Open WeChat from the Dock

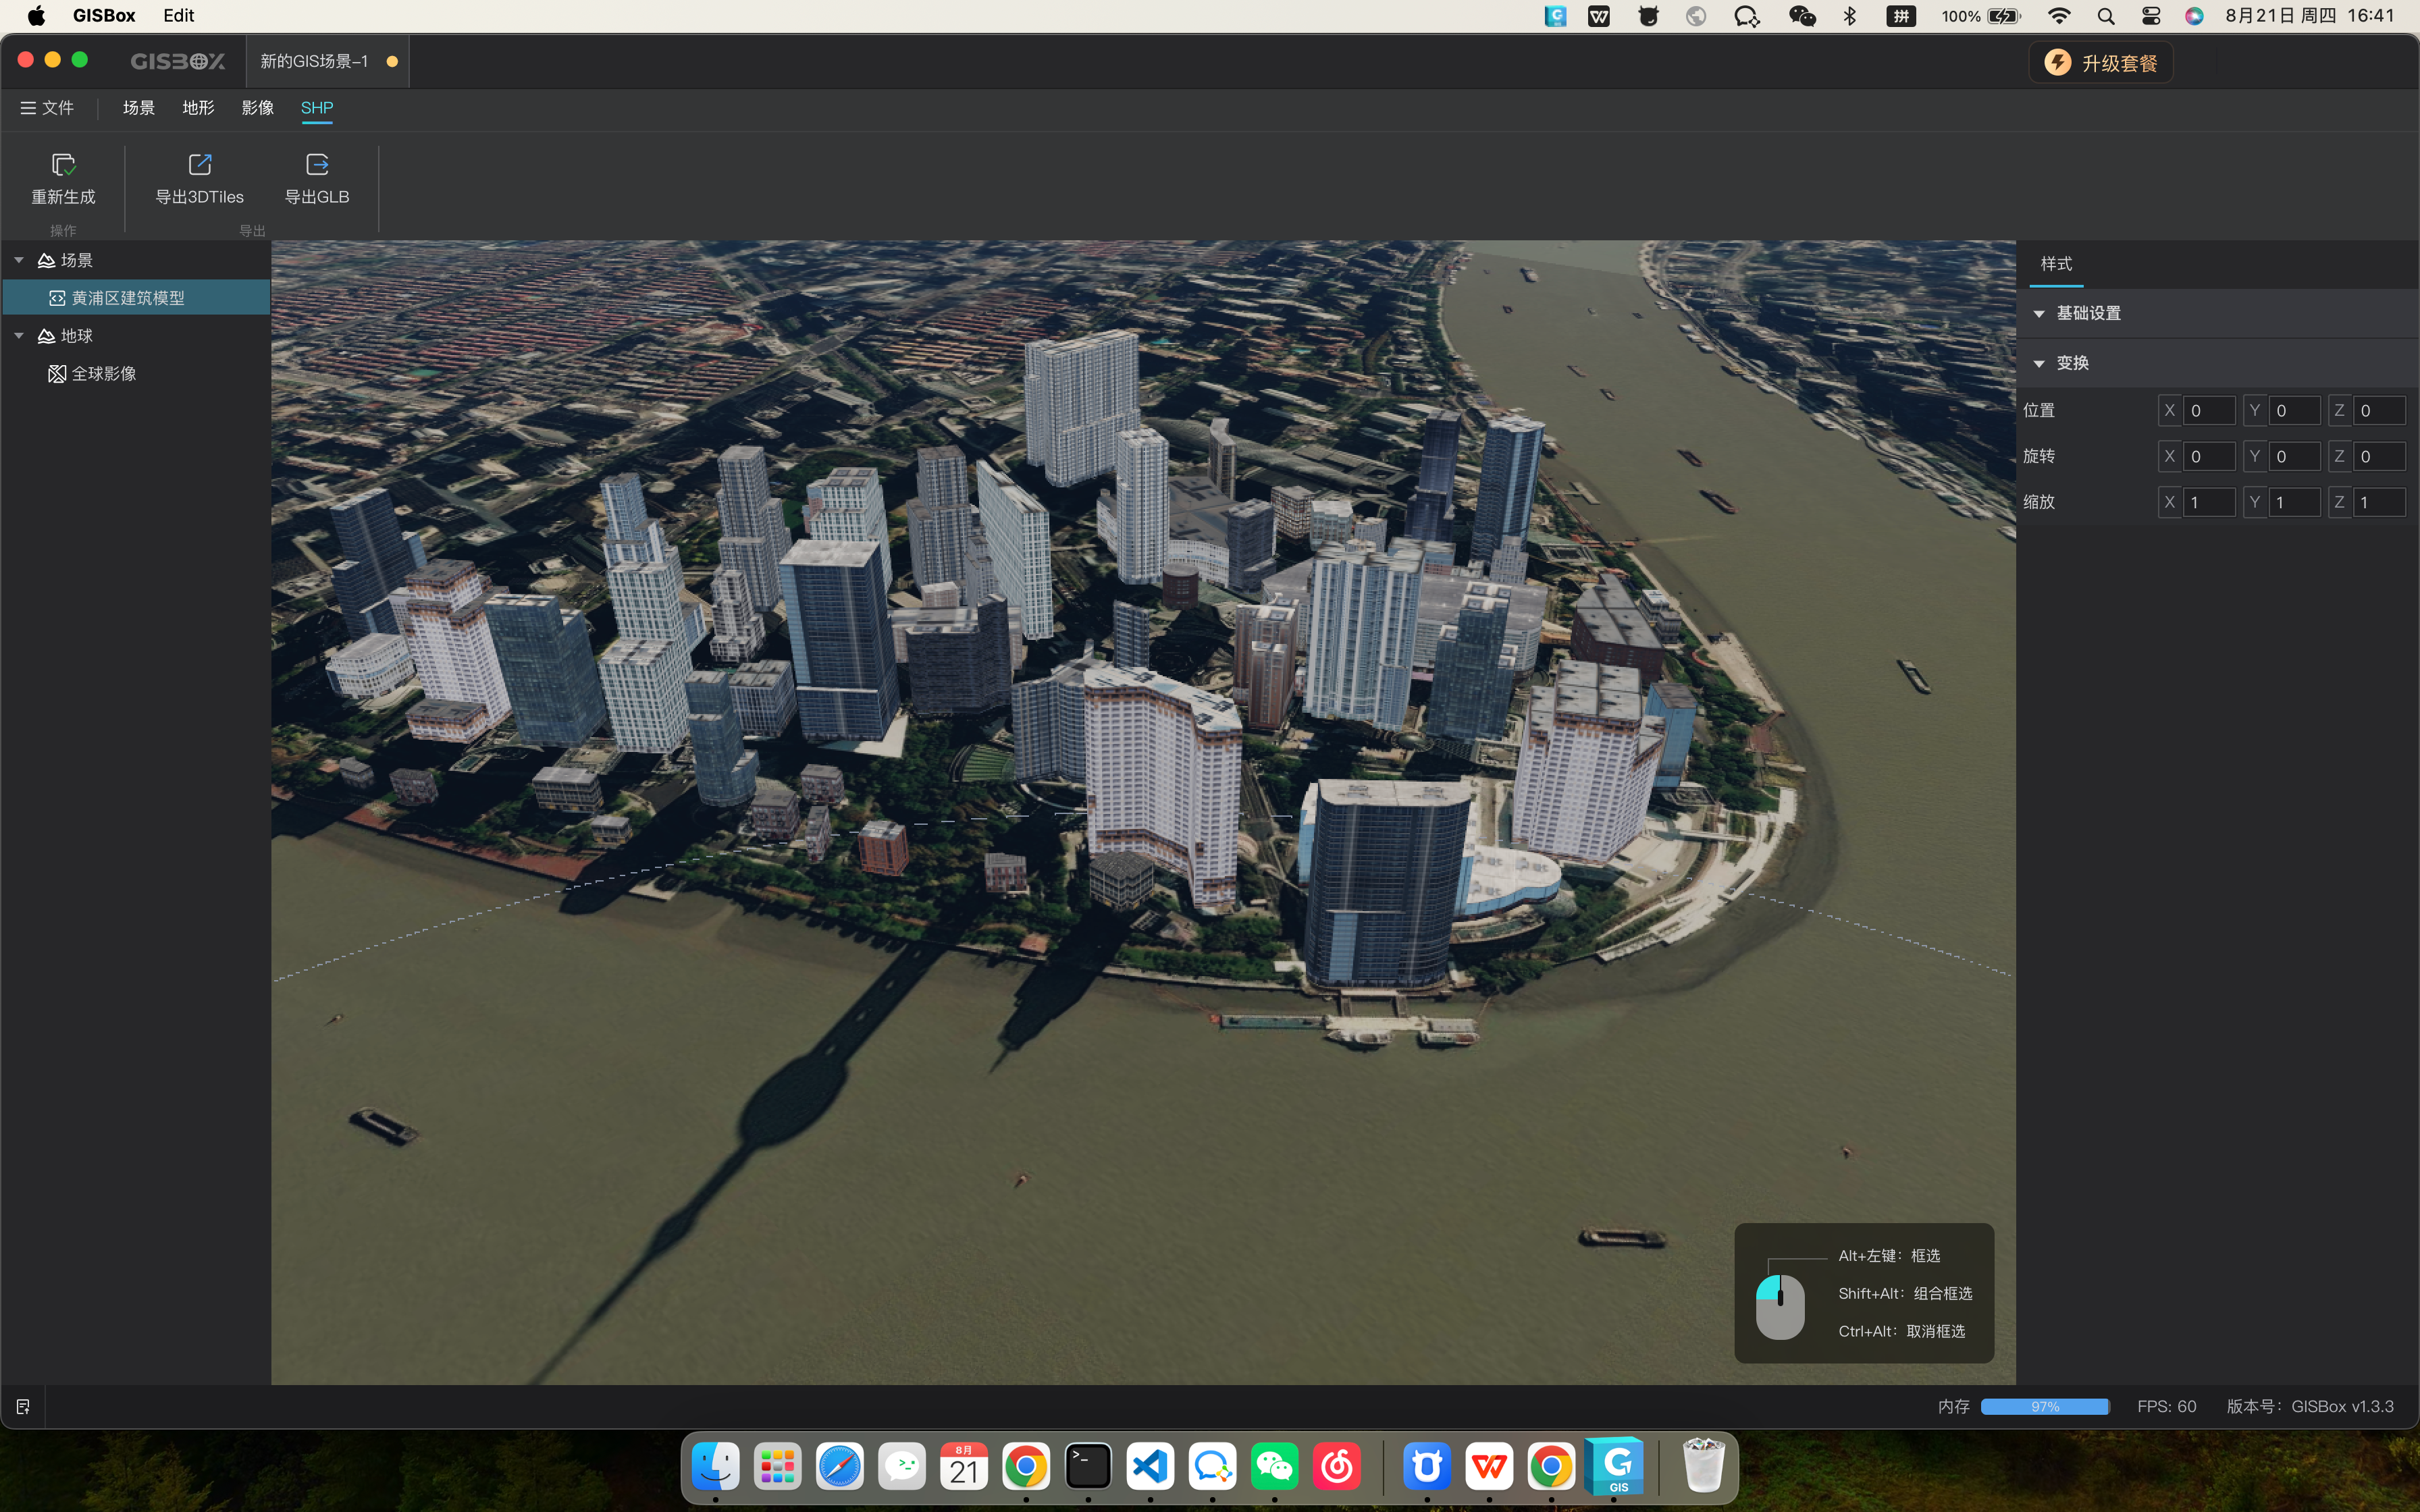tap(1274, 1467)
